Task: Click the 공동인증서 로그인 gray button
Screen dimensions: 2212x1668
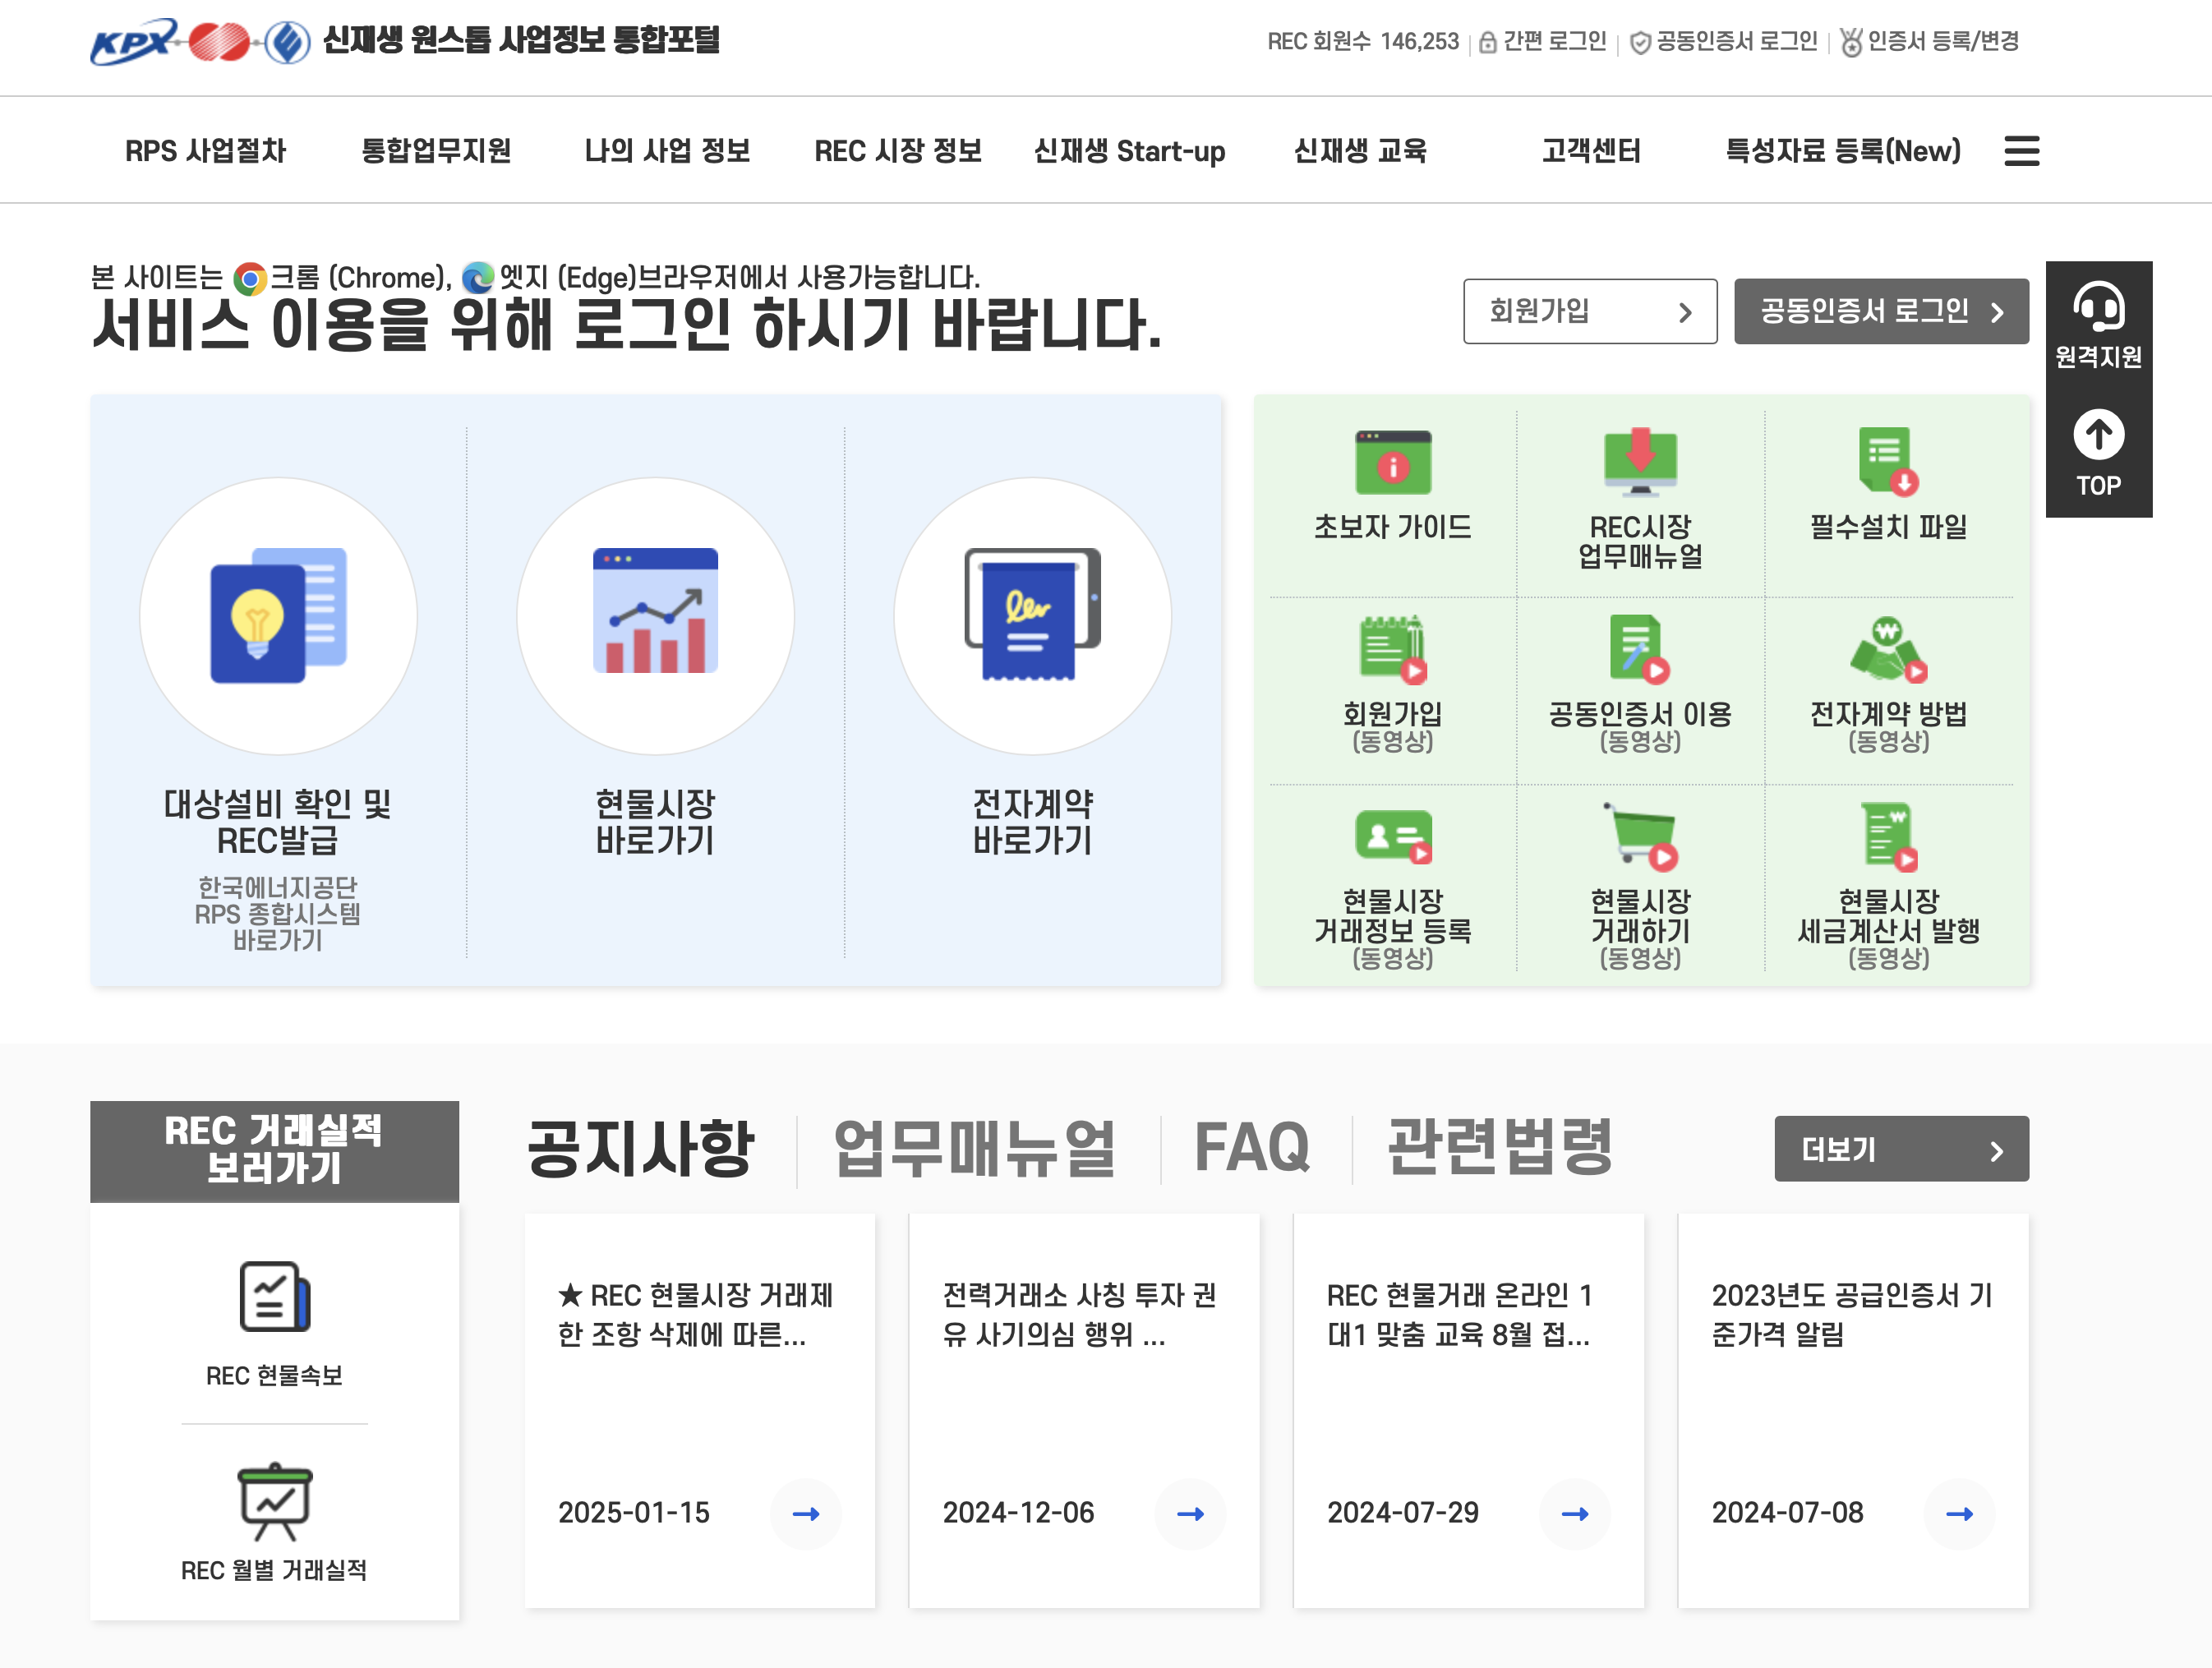Action: 1880,311
